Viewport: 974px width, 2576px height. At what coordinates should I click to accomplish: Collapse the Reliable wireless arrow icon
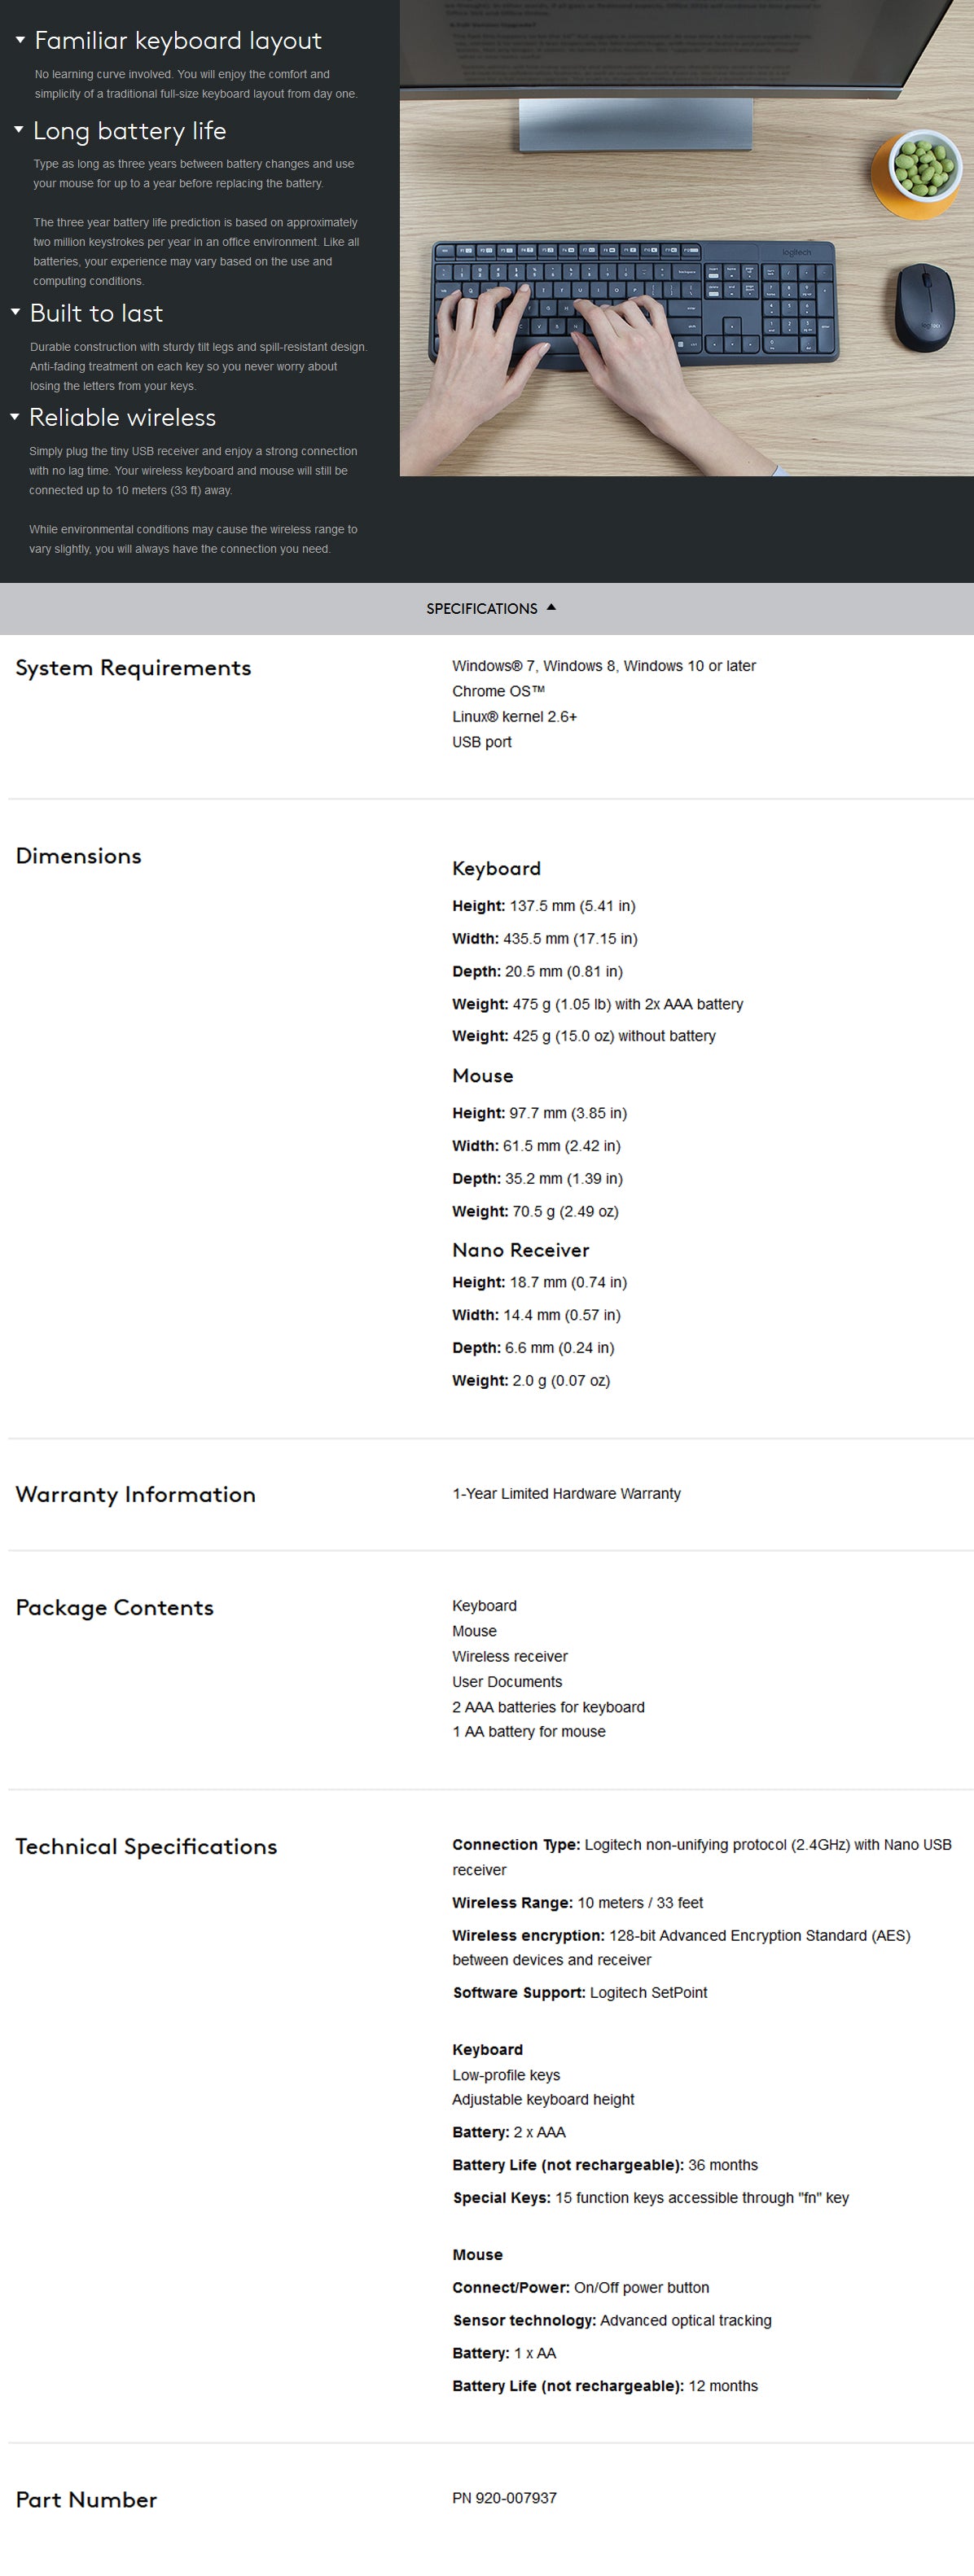(x=15, y=416)
